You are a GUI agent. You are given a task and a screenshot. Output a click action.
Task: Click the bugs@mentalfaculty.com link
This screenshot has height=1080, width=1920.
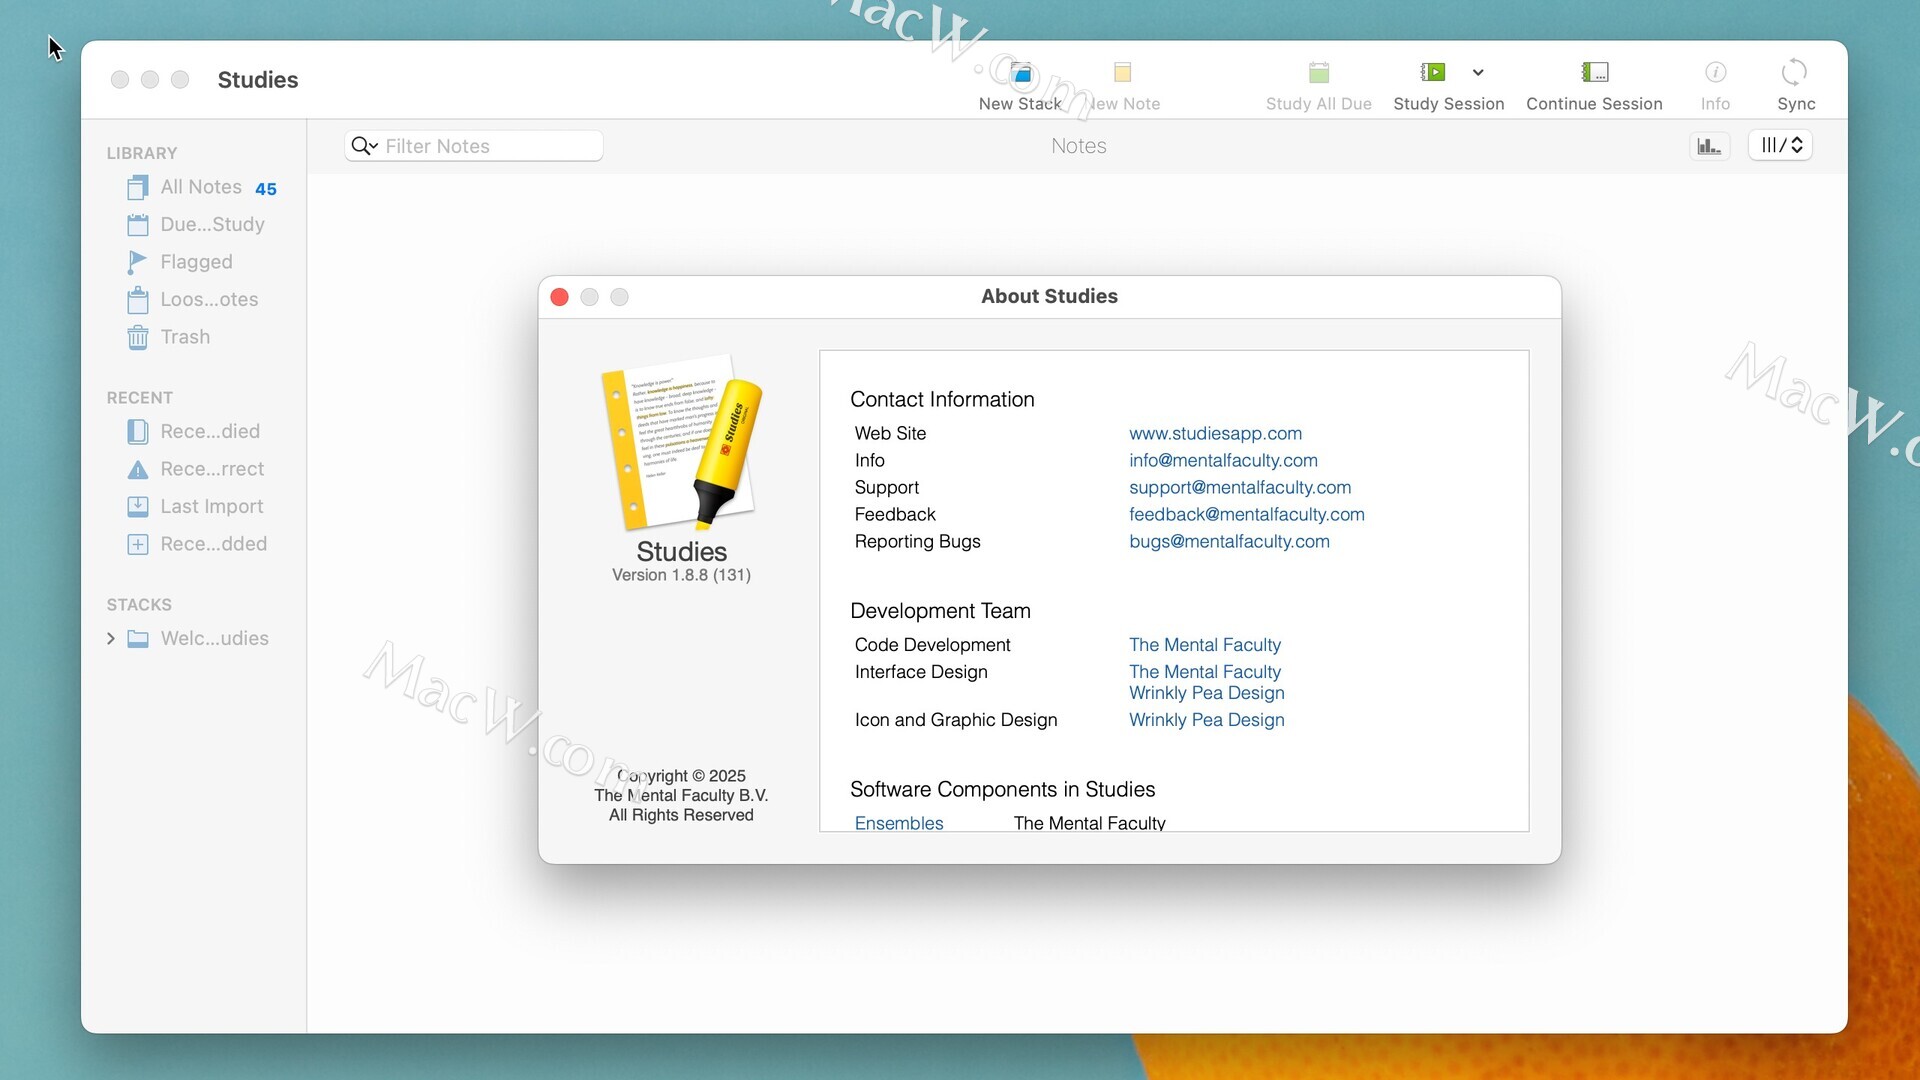[1229, 542]
